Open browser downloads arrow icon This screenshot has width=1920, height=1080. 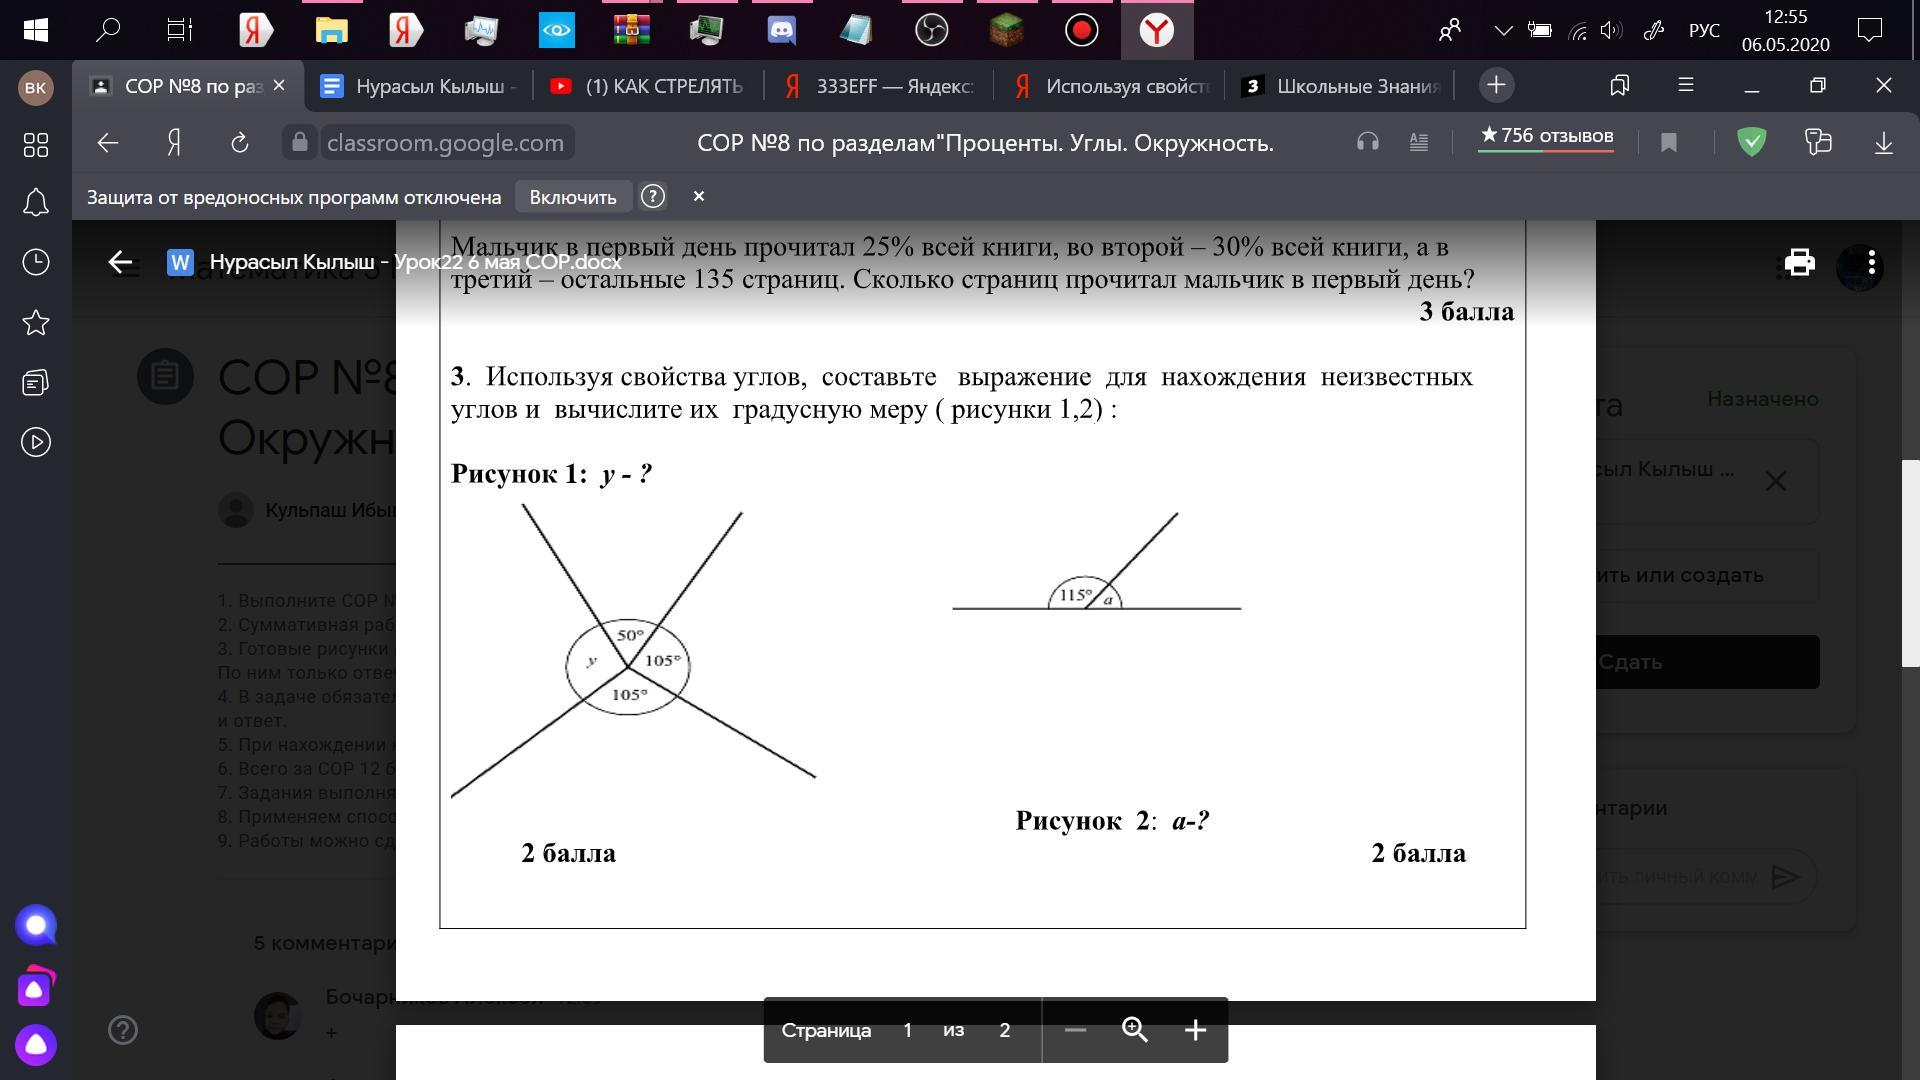coord(1883,143)
